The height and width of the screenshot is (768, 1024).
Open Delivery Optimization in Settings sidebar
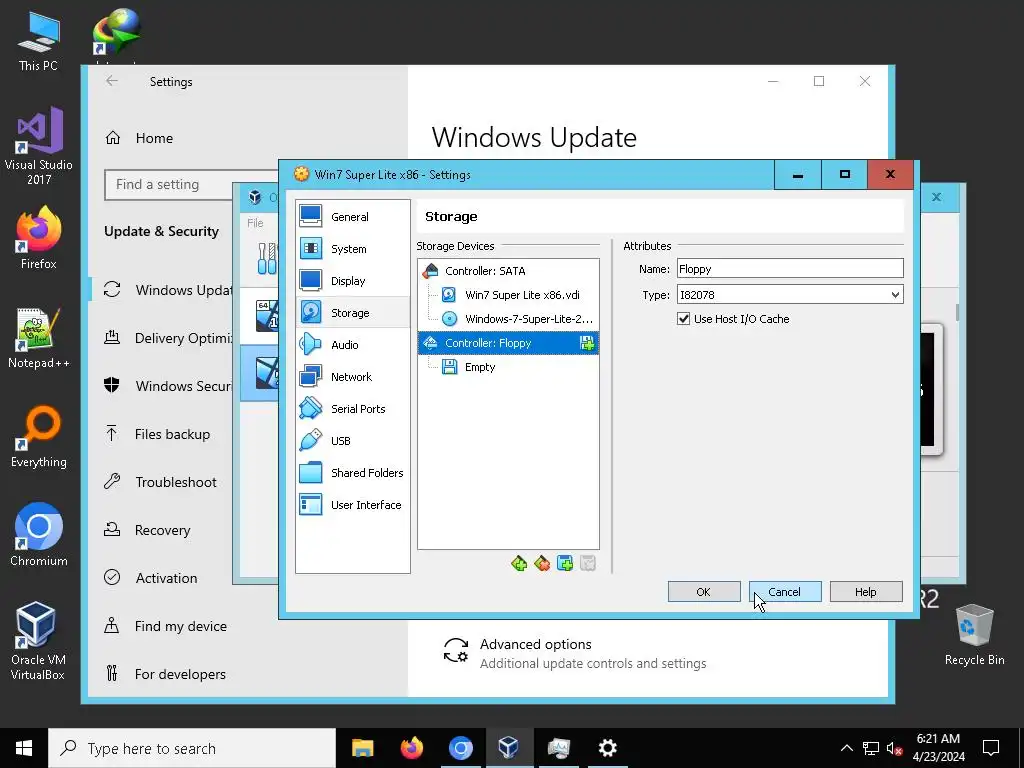pyautogui.click(x=161, y=338)
